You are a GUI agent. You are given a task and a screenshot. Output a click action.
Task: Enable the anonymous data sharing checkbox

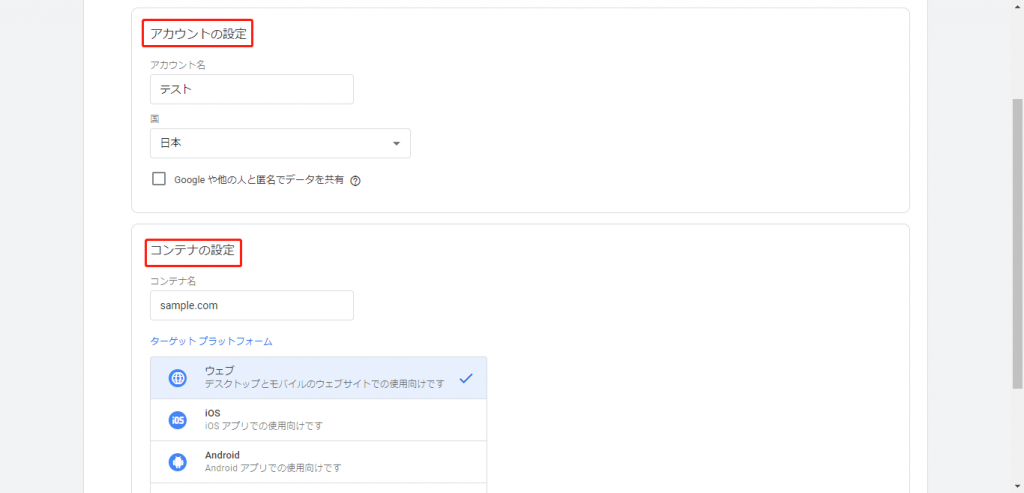(x=159, y=179)
